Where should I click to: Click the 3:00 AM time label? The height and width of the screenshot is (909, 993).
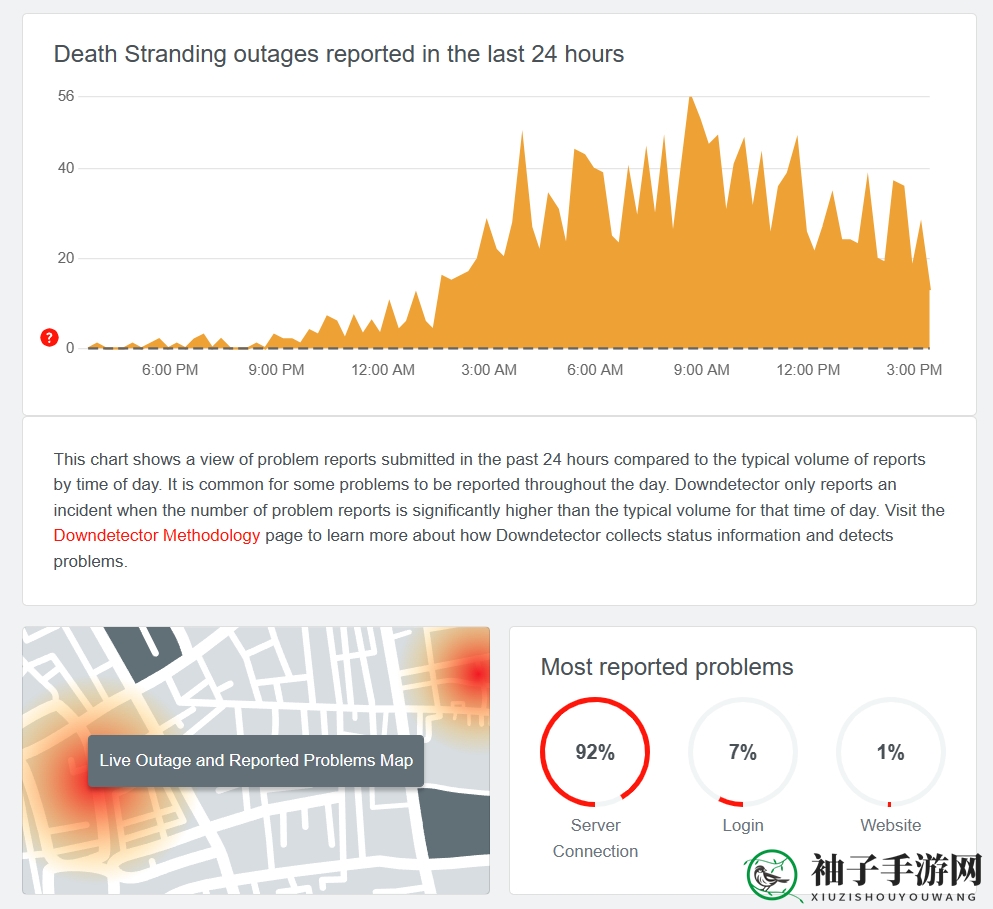[489, 370]
